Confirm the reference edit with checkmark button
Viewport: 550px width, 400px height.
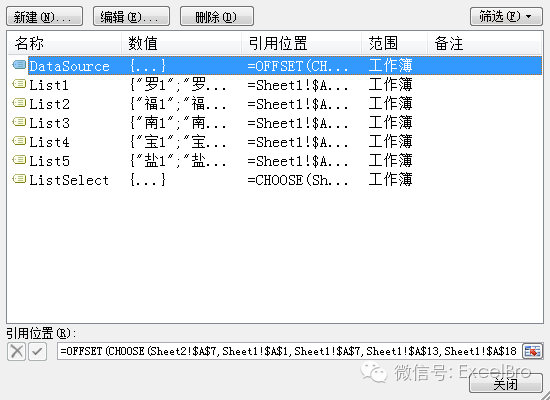pos(38,352)
